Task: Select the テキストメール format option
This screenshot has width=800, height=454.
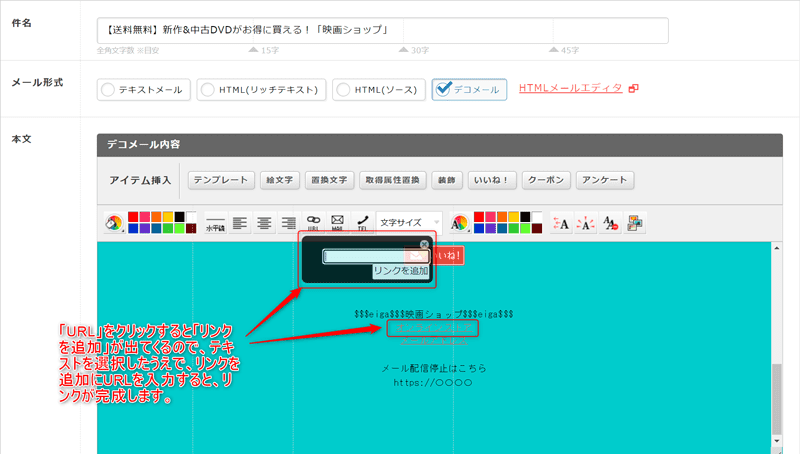Action: 143,90
